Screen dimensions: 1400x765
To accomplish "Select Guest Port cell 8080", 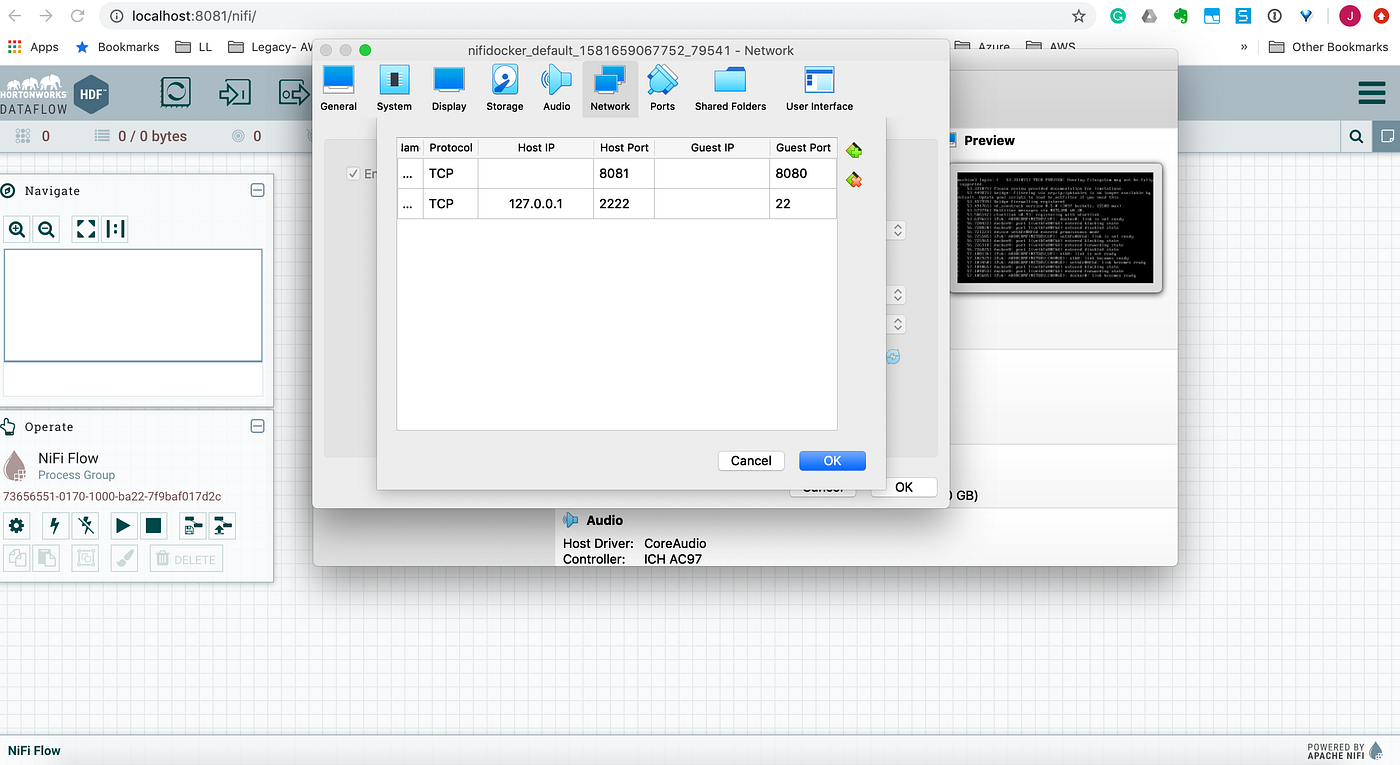I will click(x=804, y=173).
